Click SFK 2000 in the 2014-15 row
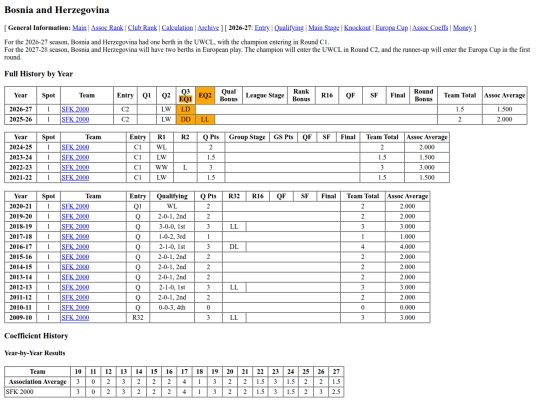This screenshot has width=540, height=405. 75,267
